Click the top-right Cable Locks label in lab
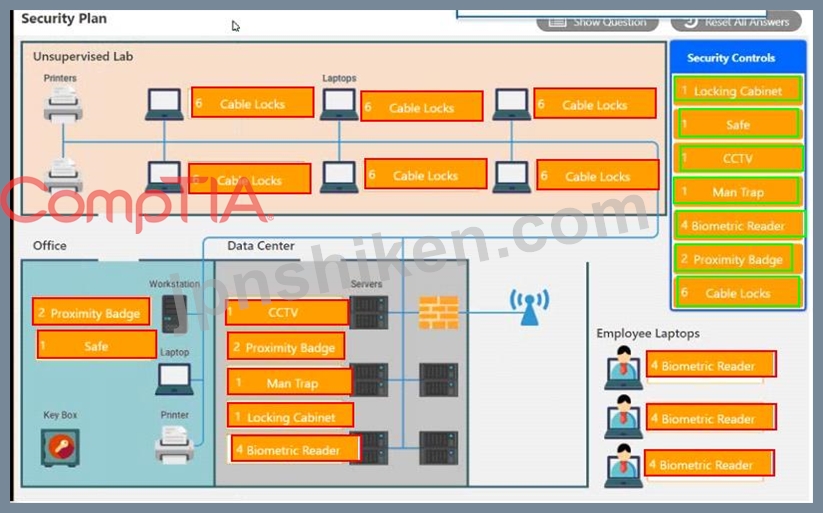This screenshot has height=513, width=823. point(595,104)
